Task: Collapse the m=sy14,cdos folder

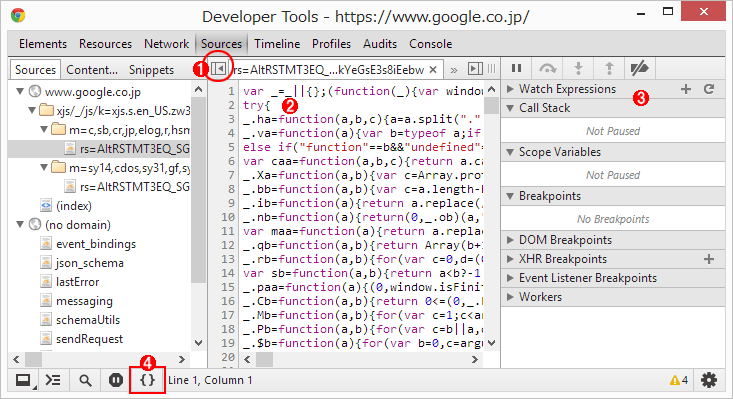Action: coord(43,167)
